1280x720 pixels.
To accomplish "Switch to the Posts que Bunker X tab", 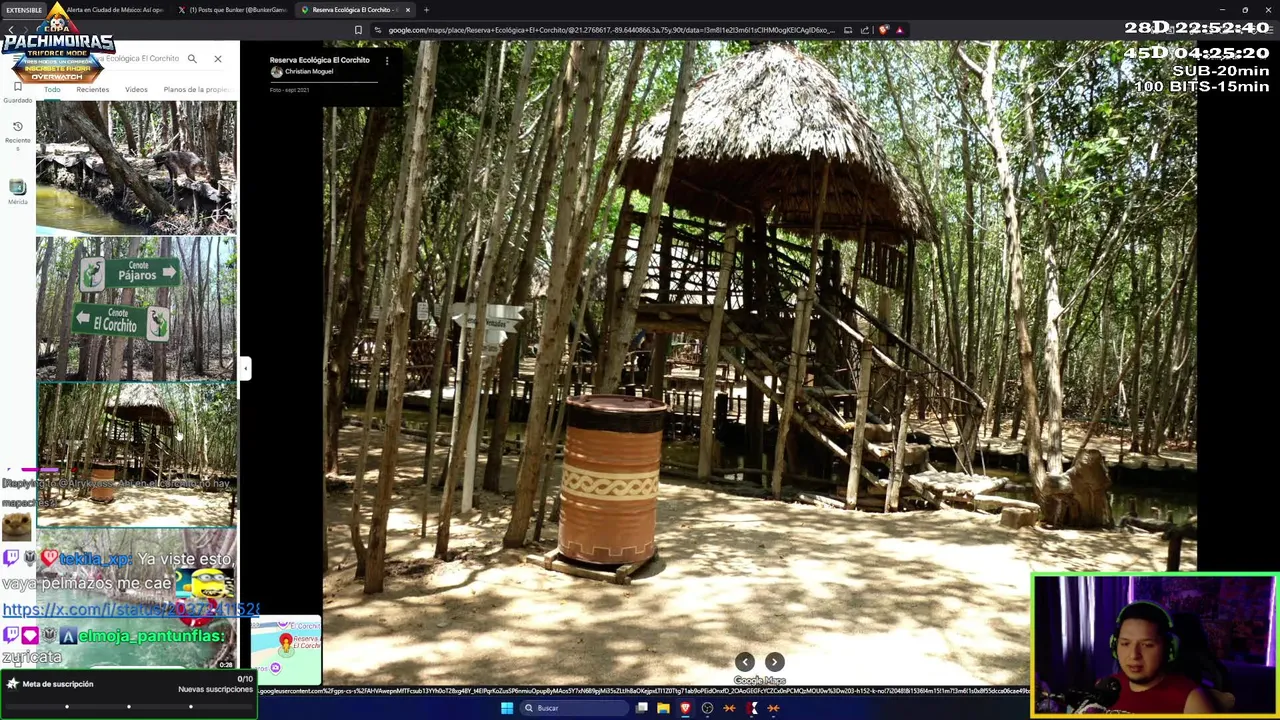I will tap(232, 10).
